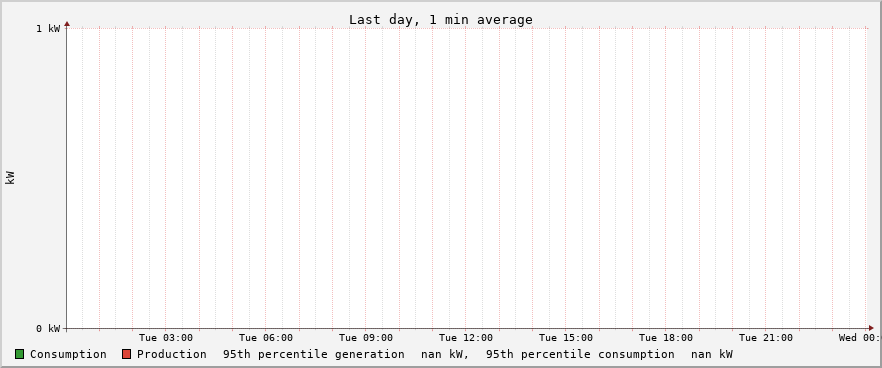Click the Production legend label
882x368 pixels.
[x=172, y=354]
